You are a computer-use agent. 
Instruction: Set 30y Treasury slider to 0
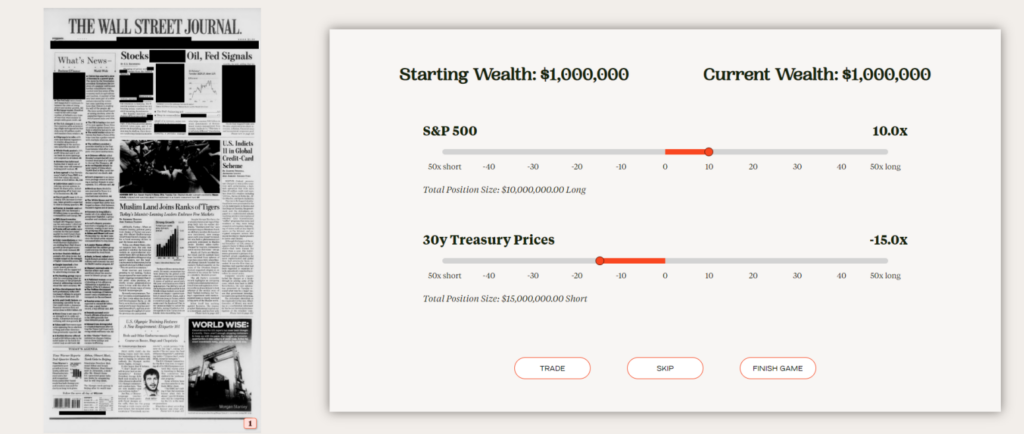[665, 261]
